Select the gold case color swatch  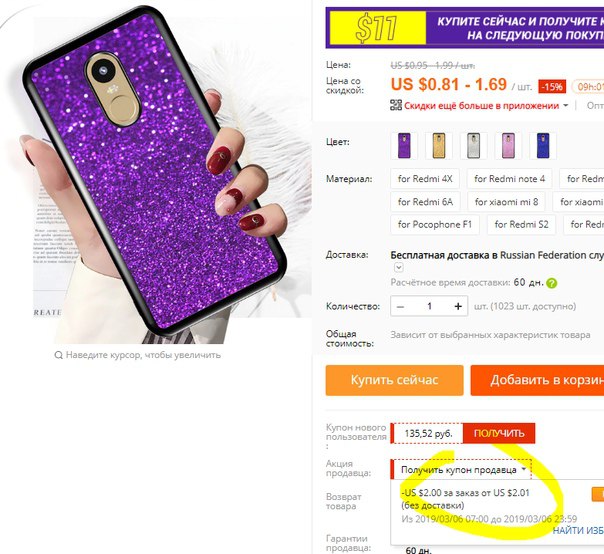click(x=439, y=146)
